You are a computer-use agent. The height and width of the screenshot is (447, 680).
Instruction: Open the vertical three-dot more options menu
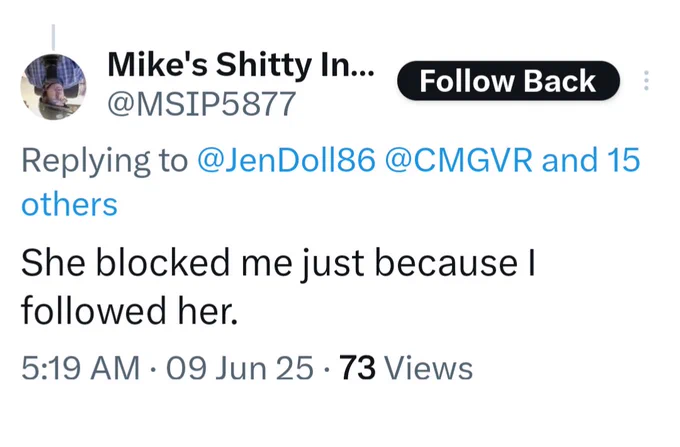point(646,81)
